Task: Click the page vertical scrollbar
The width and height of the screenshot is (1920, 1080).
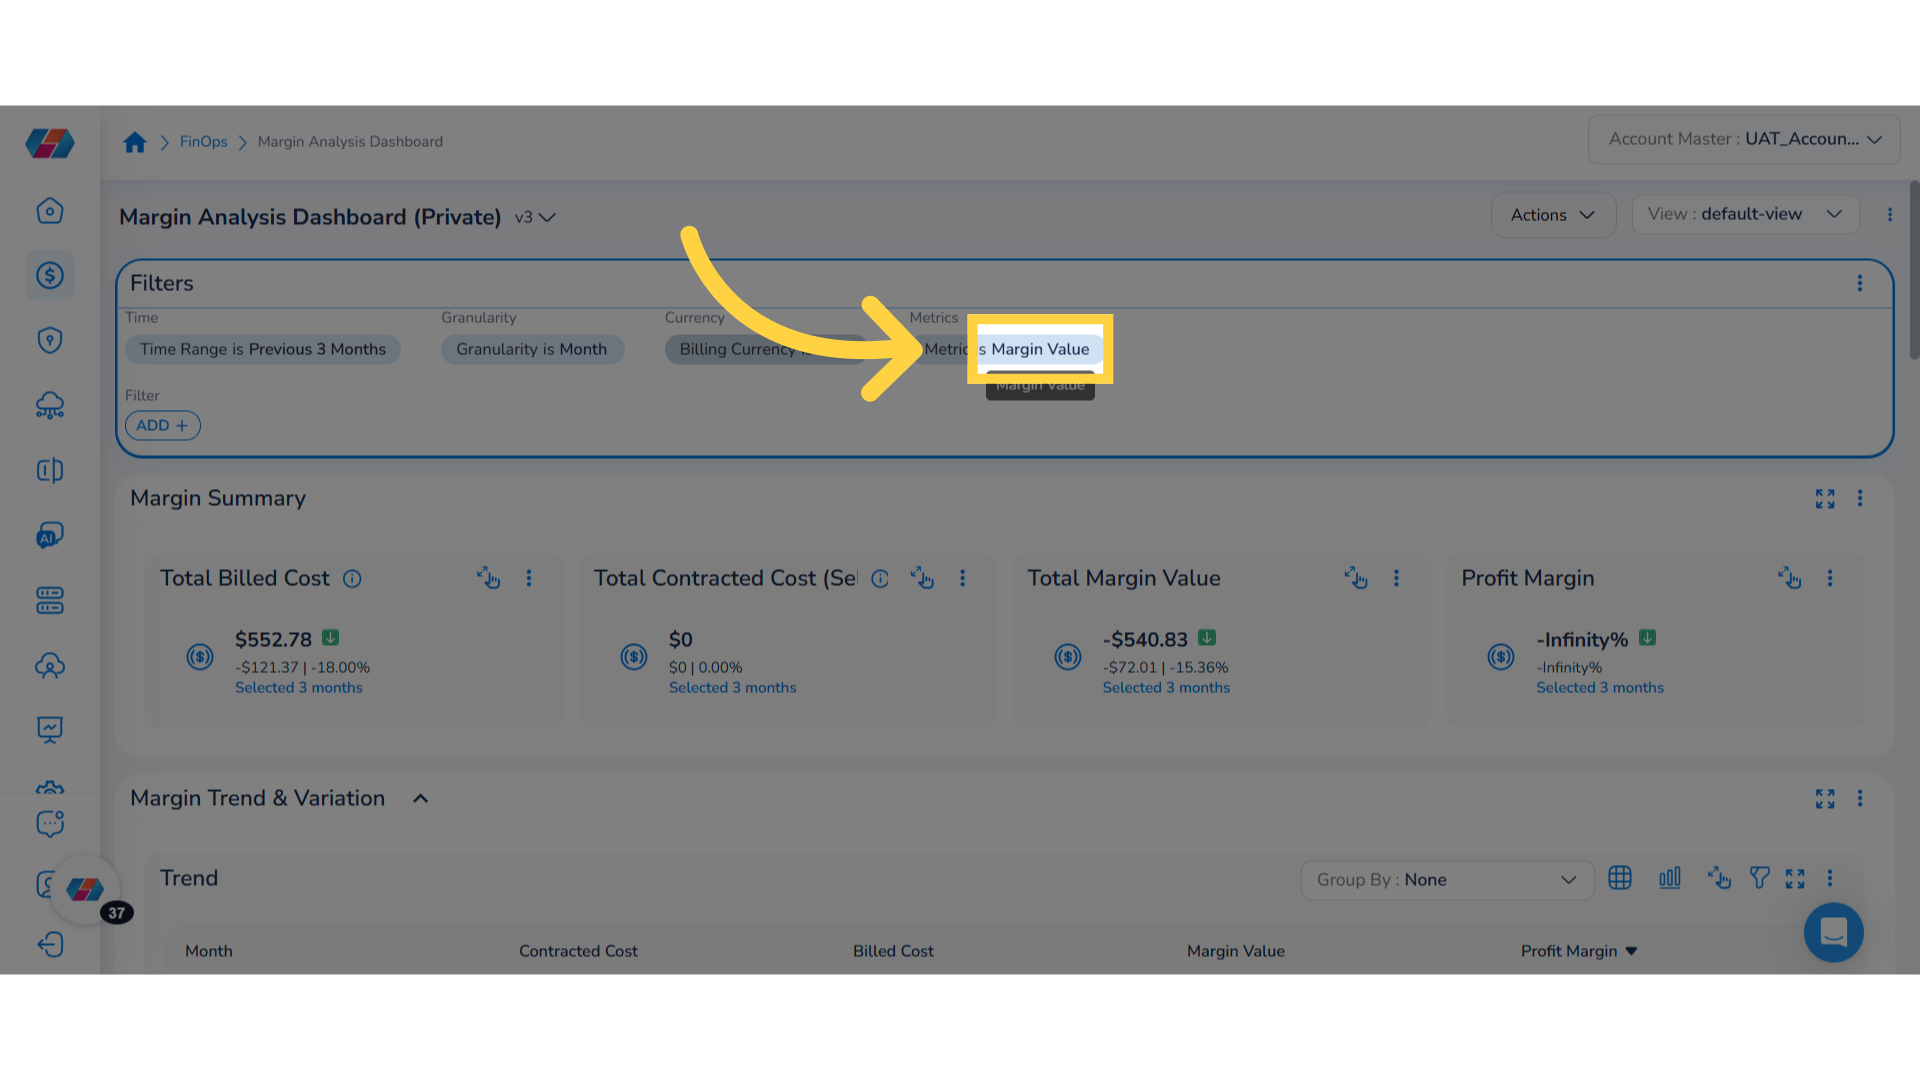Action: tap(1914, 270)
